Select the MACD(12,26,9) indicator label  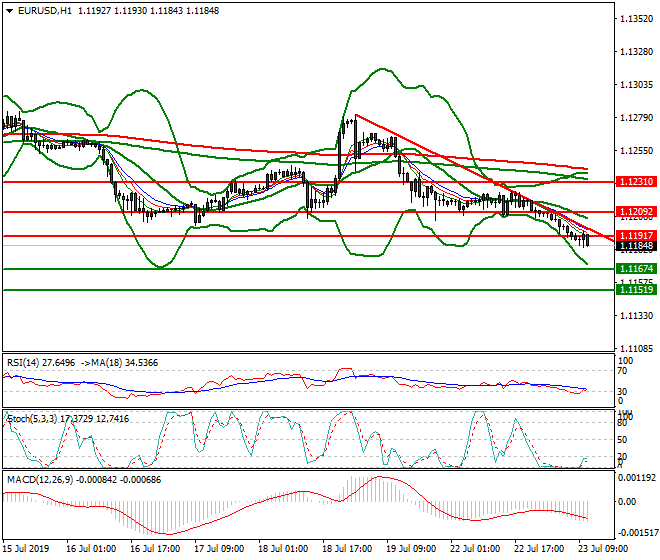click(x=40, y=480)
